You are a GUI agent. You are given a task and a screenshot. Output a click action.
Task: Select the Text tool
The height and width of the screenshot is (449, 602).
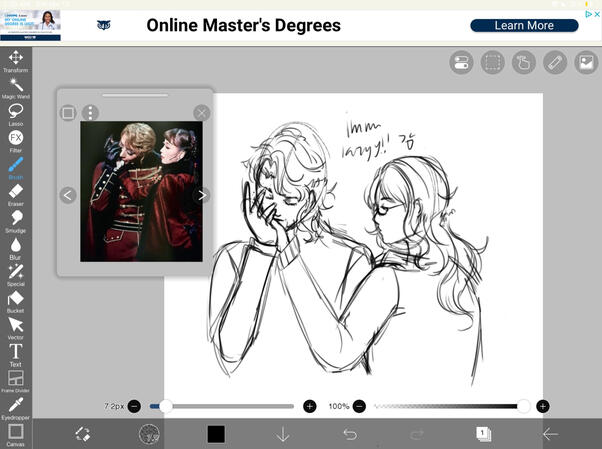coord(16,352)
